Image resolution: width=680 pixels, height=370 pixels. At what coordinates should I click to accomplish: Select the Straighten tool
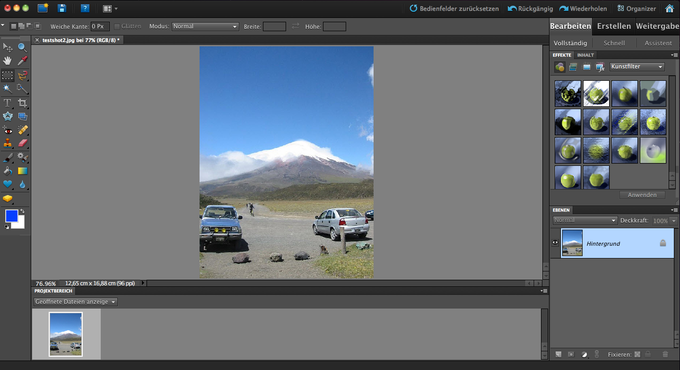pyautogui.click(x=22, y=116)
